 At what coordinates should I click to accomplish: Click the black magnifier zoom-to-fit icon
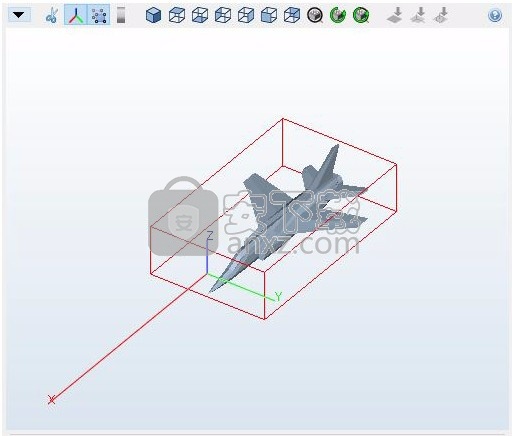tap(315, 15)
